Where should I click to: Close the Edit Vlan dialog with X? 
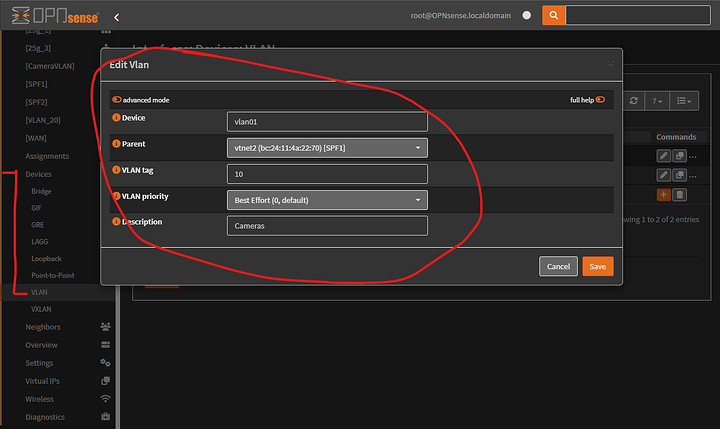[x=610, y=64]
